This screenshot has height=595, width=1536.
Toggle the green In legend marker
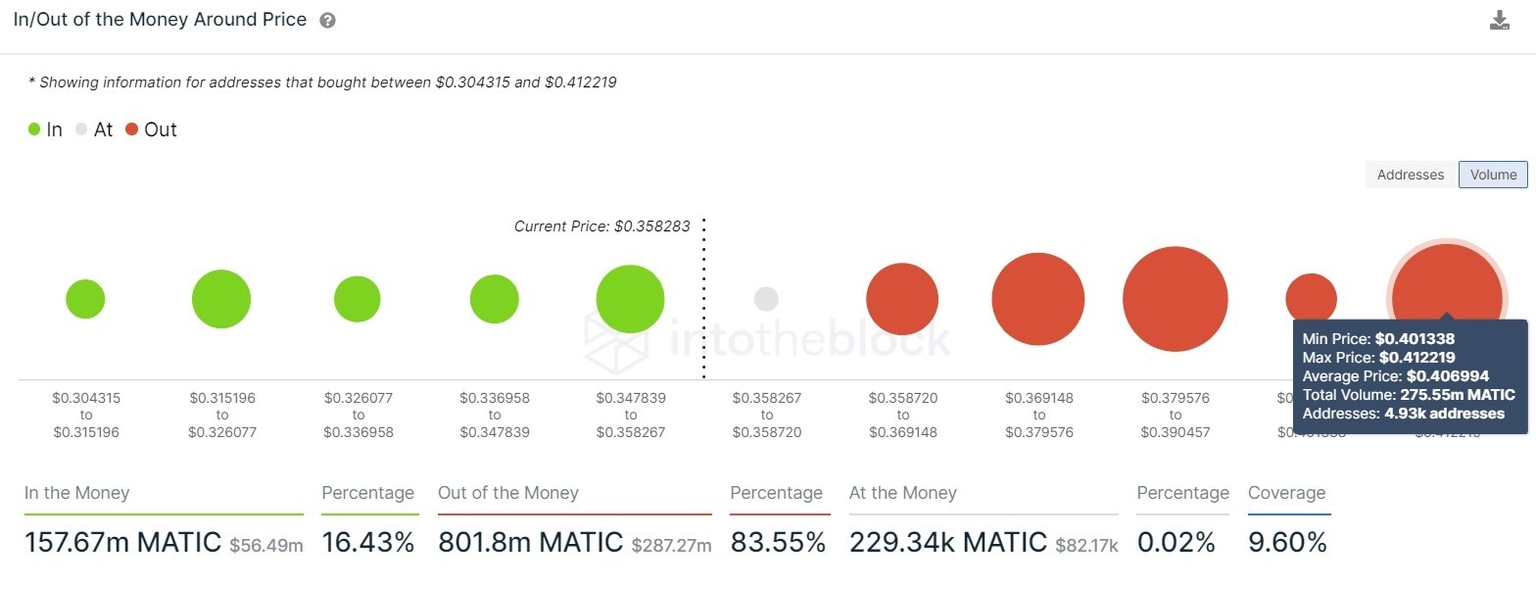(33, 129)
